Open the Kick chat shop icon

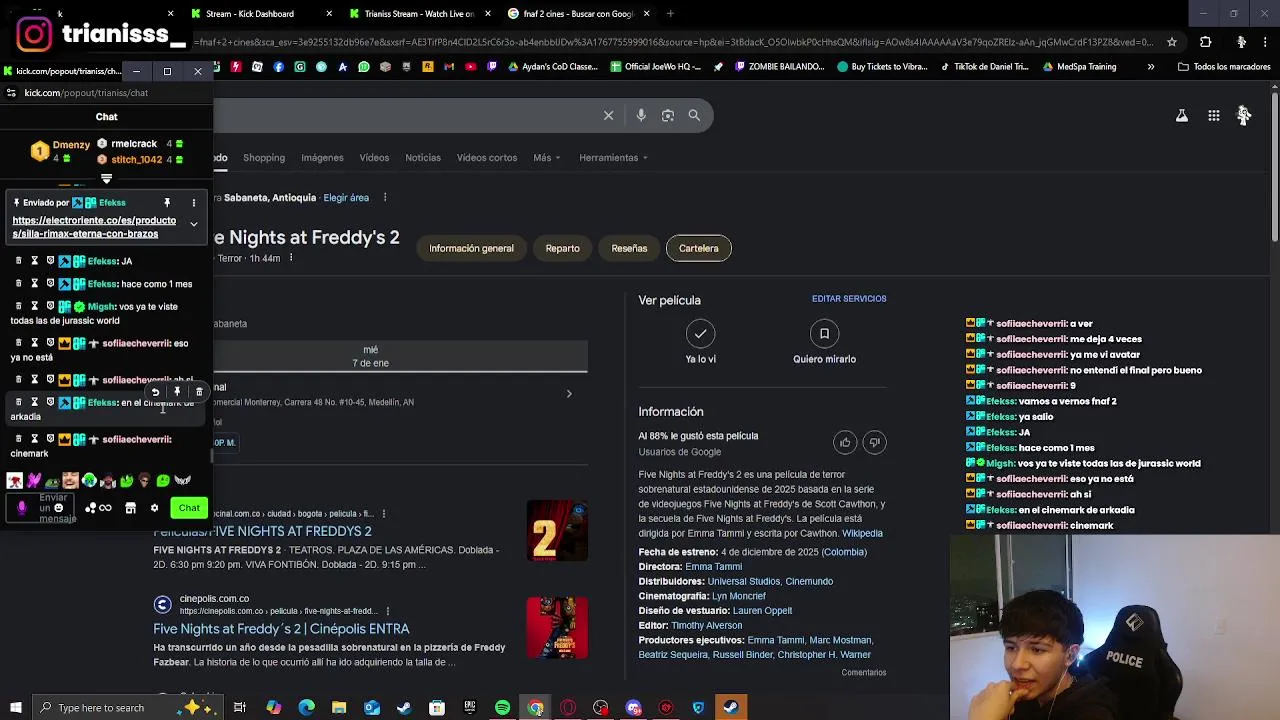coord(130,508)
